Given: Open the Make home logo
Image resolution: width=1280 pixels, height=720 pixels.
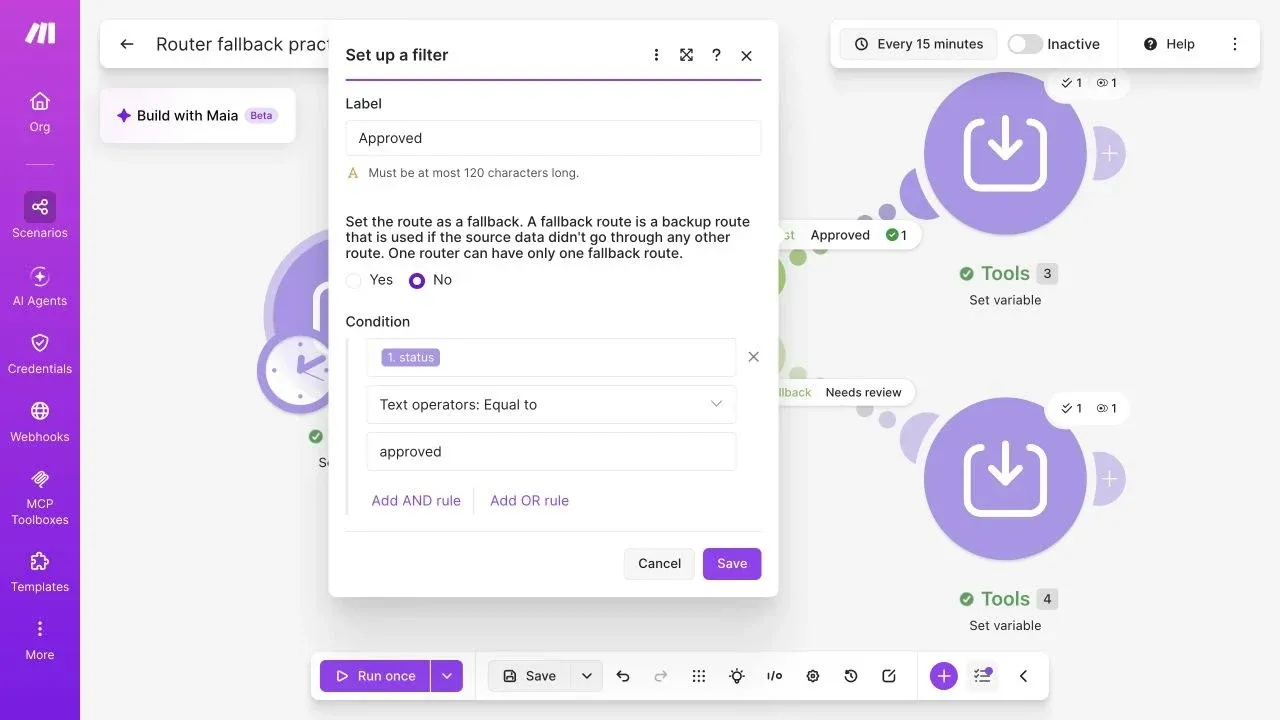Looking at the screenshot, I should click(40, 33).
